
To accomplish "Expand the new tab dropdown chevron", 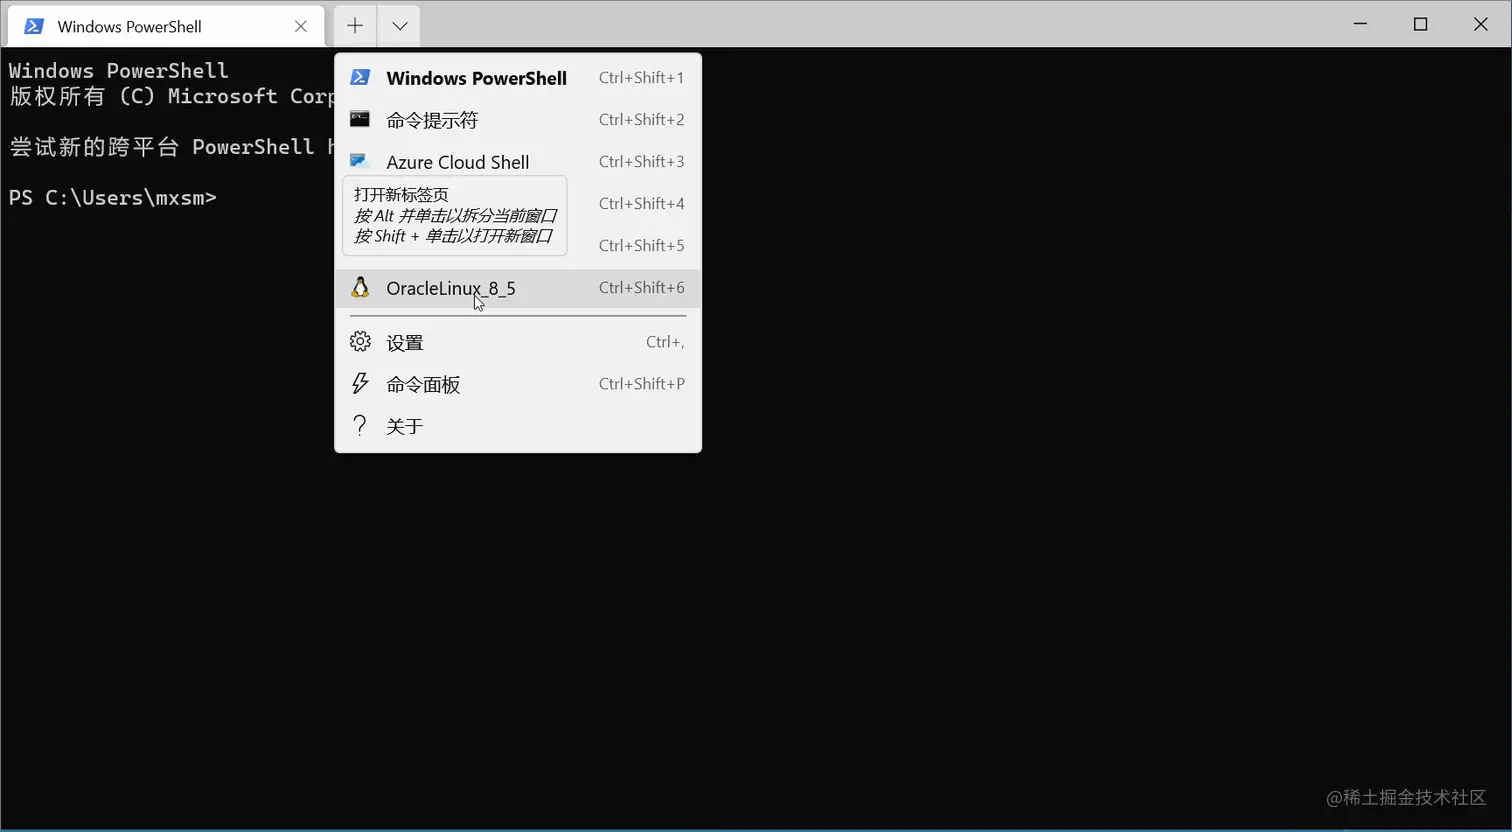I will click(399, 25).
